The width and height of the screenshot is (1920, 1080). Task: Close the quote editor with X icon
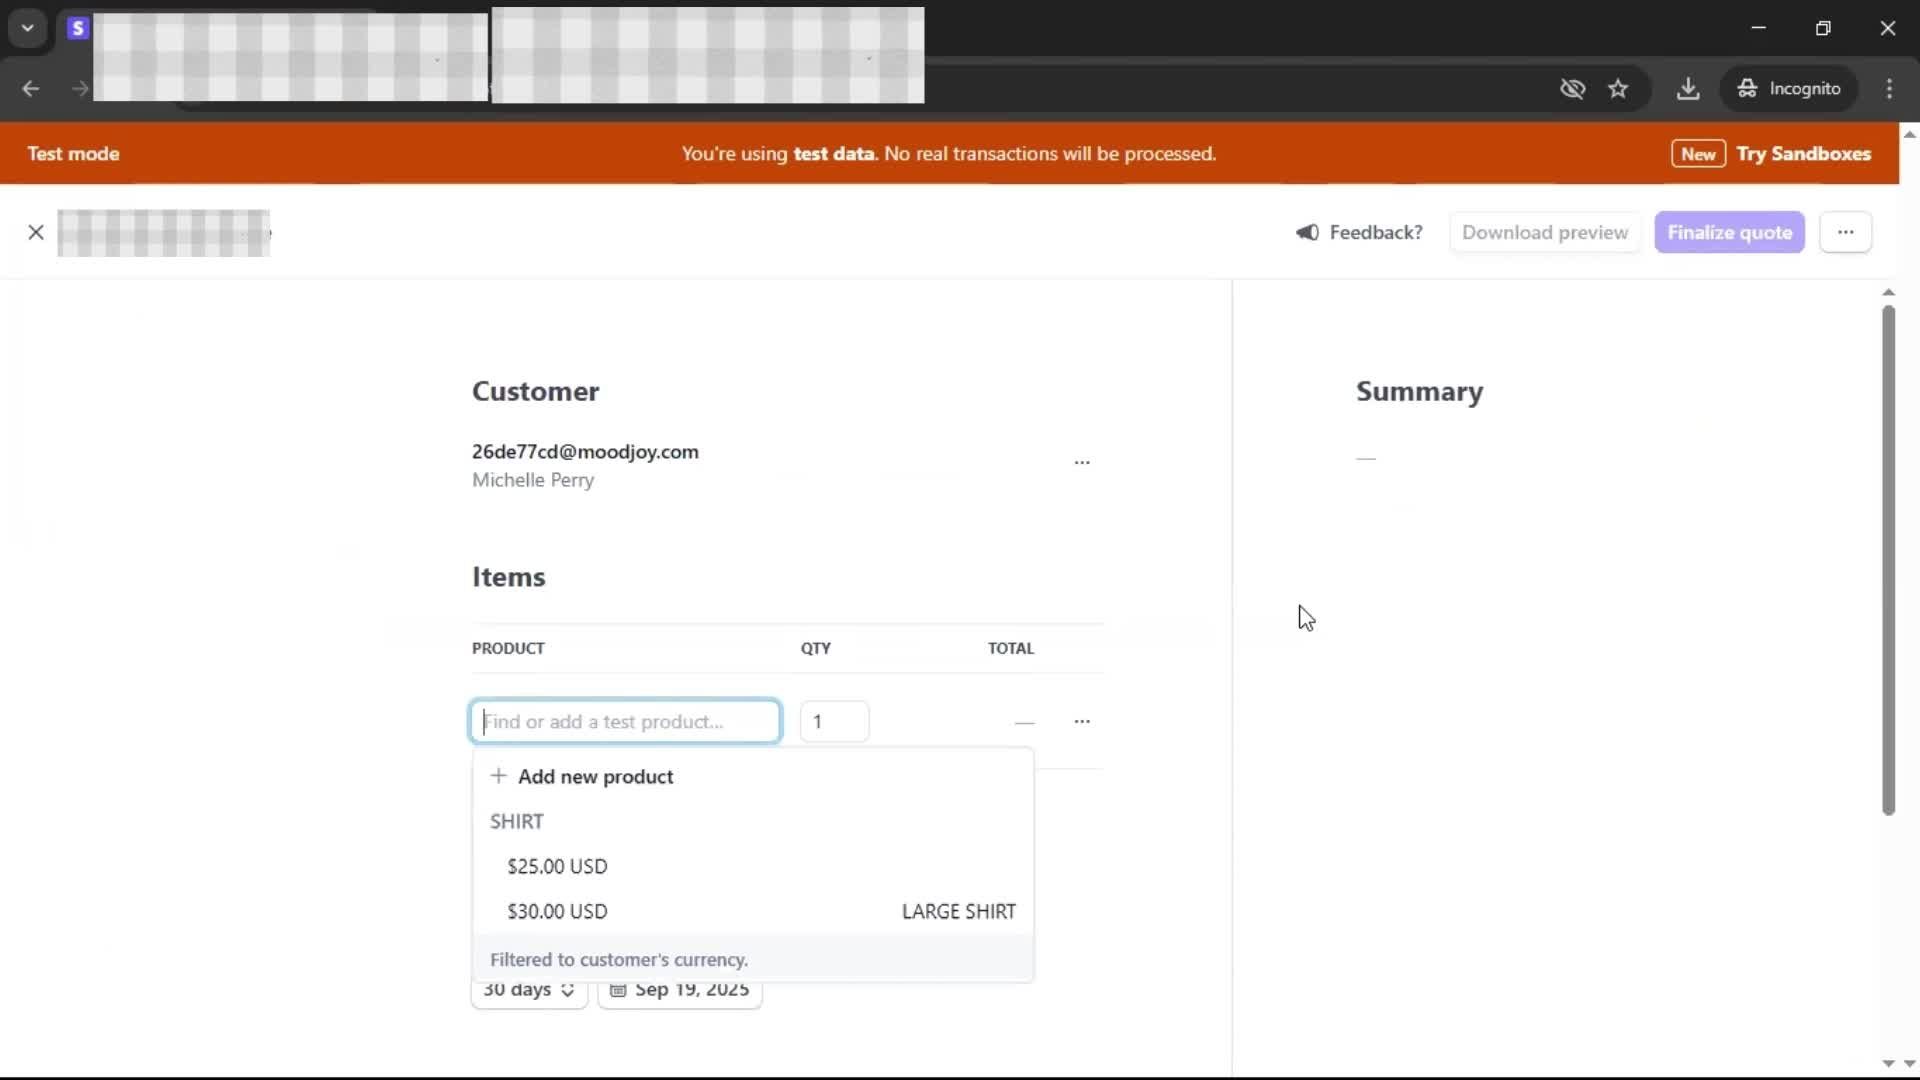pyautogui.click(x=36, y=233)
